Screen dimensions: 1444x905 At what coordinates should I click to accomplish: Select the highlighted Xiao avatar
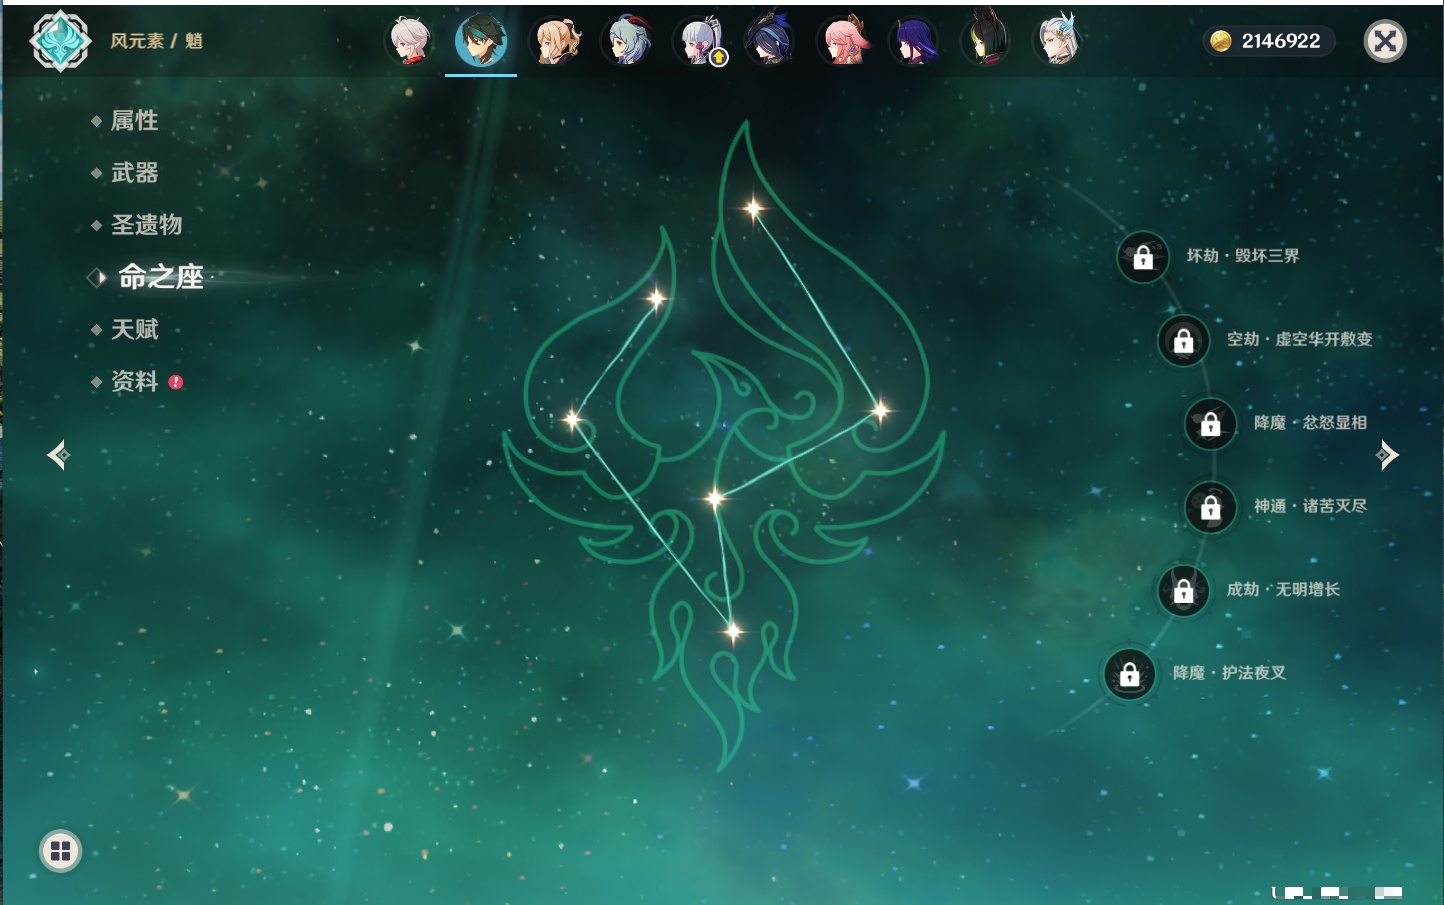pyautogui.click(x=481, y=41)
